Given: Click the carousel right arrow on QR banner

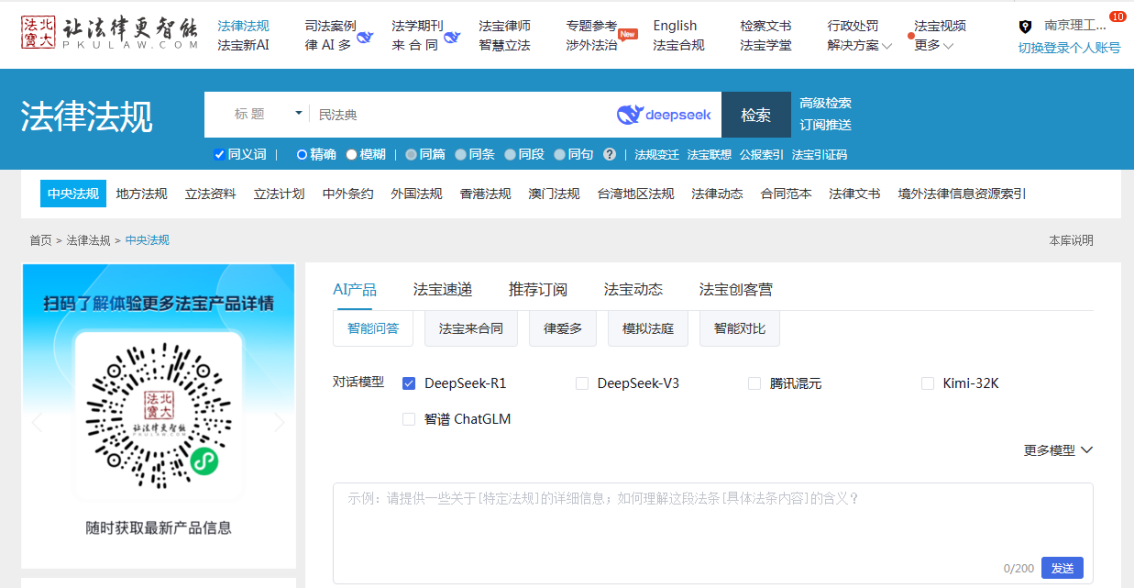Looking at the screenshot, I should pyautogui.click(x=279, y=422).
